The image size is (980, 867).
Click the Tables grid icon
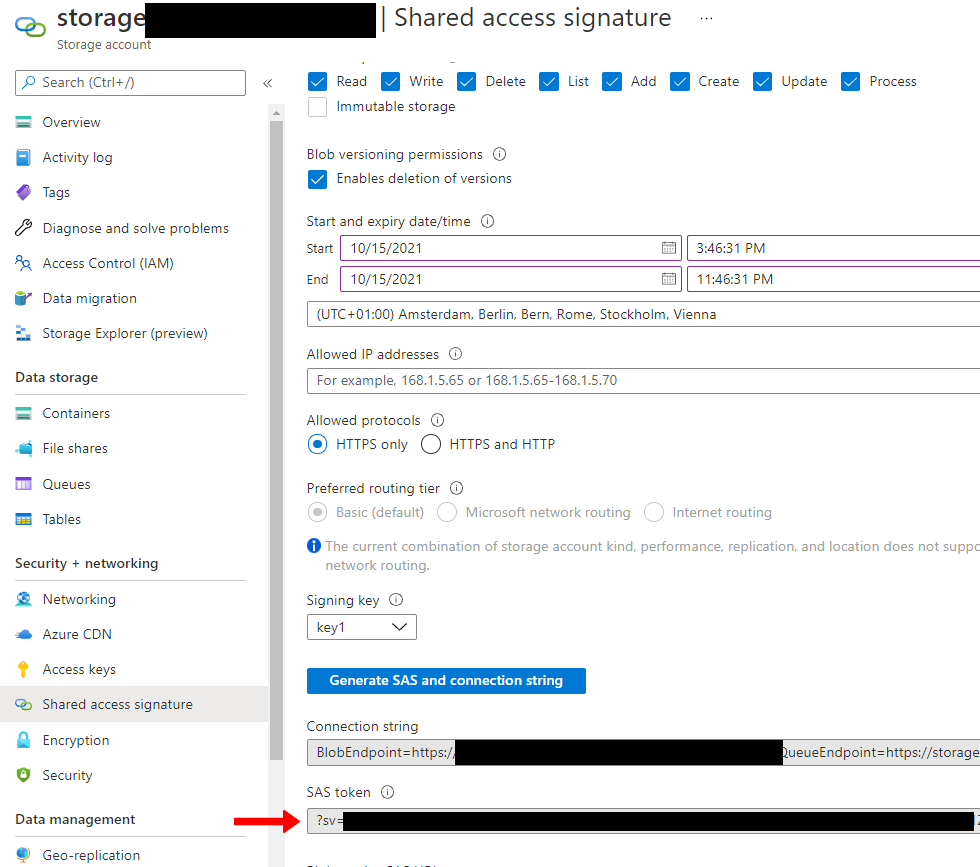(23, 519)
